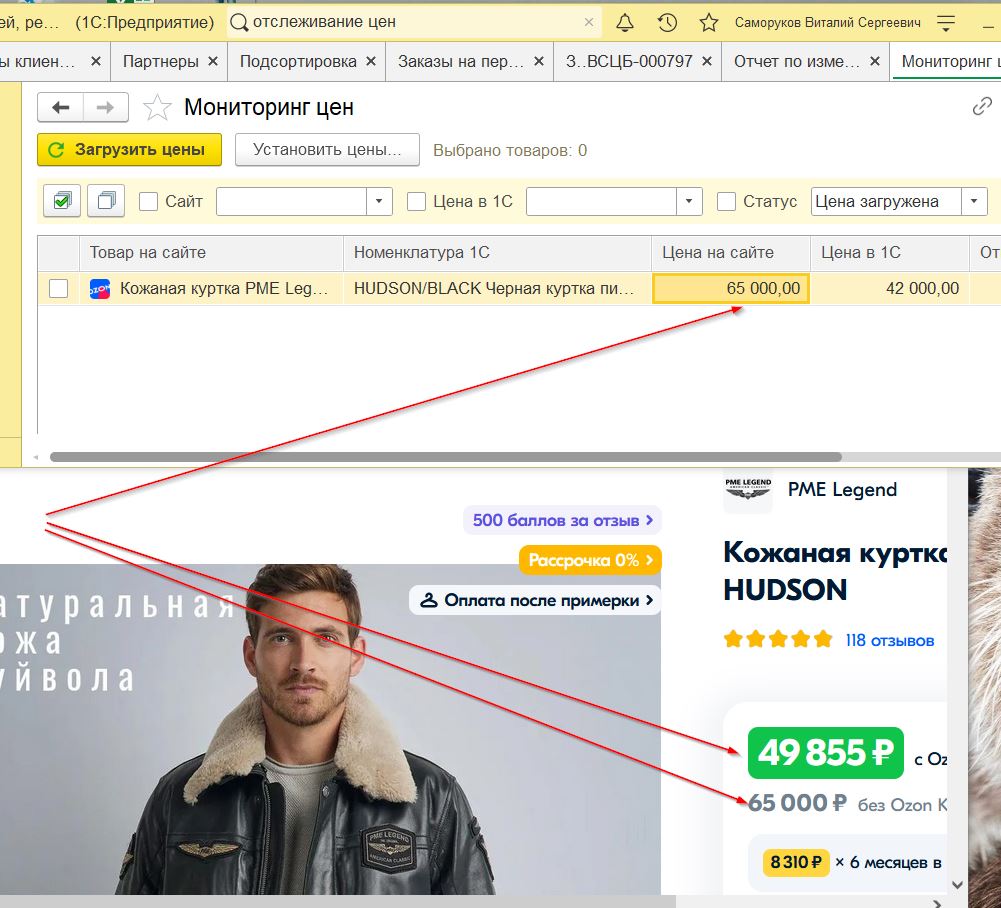Click the Загрузить цены button
This screenshot has height=908, width=1001.
130,149
